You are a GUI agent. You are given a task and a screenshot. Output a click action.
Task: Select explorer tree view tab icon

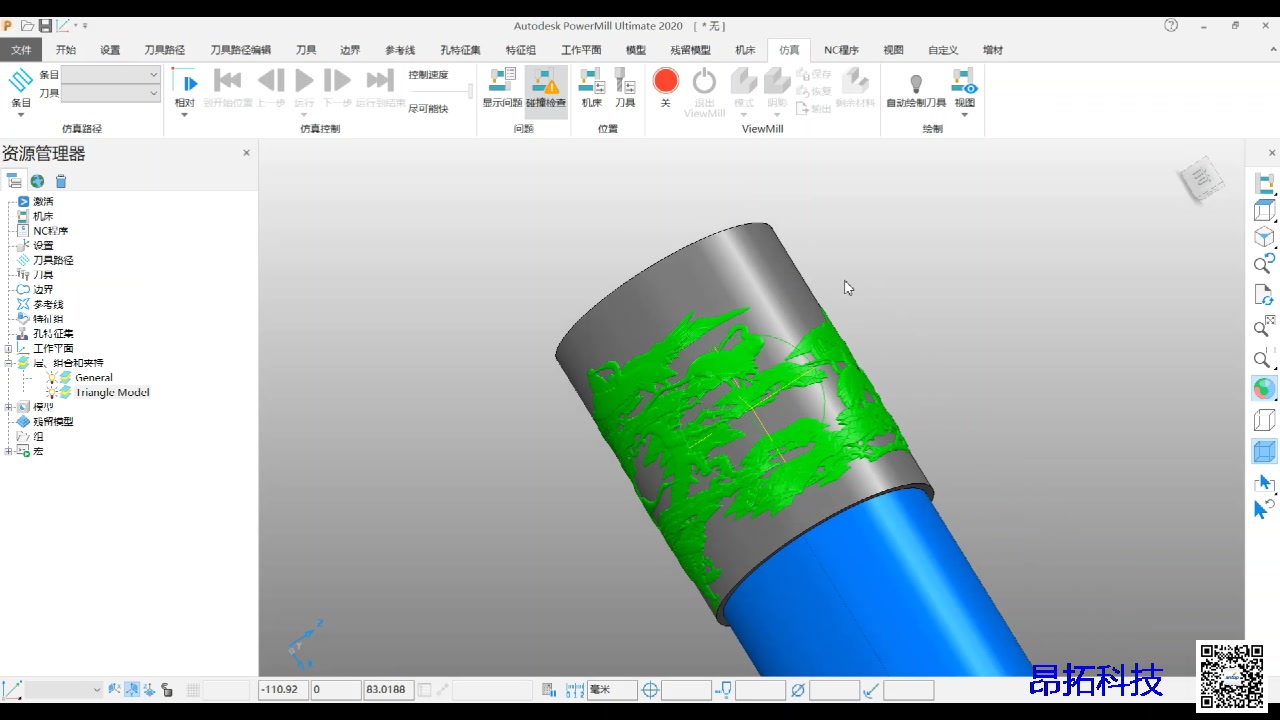[x=14, y=181]
